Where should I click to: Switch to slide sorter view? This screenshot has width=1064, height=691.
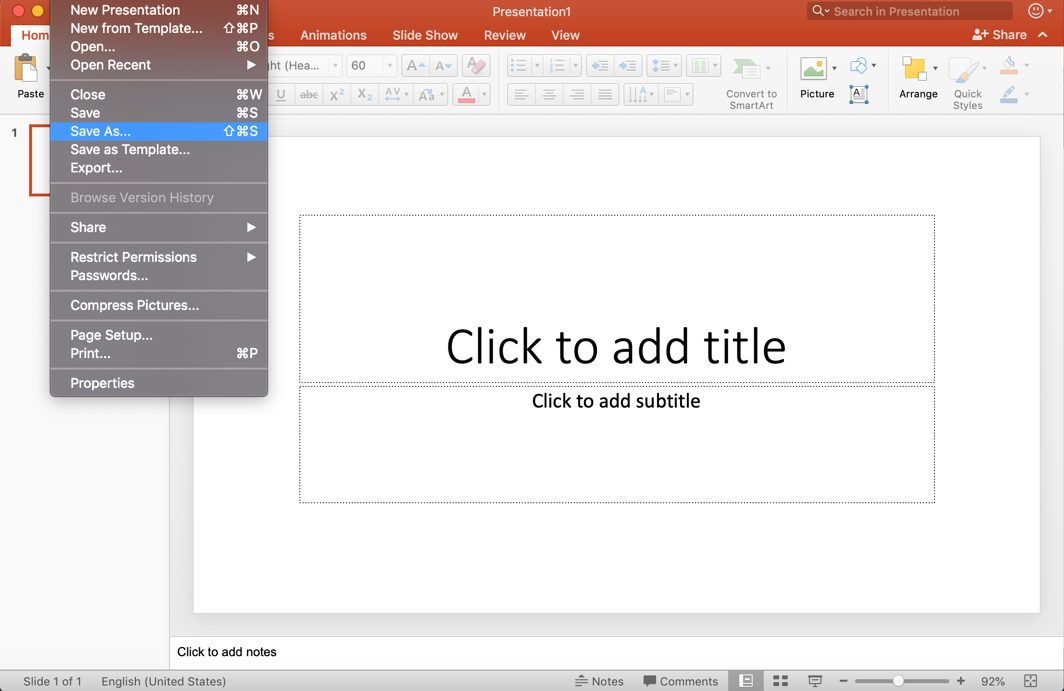[780, 680]
